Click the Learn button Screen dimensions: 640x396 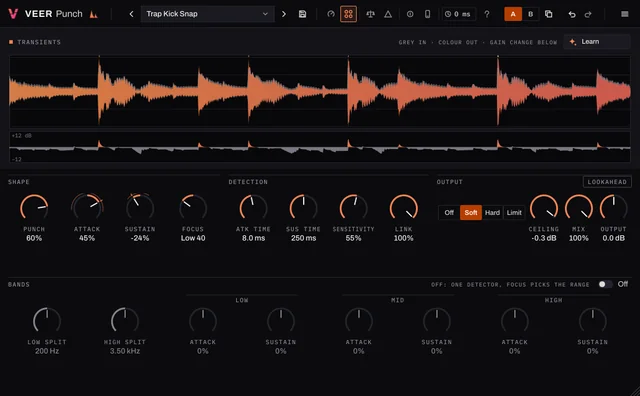(597, 42)
